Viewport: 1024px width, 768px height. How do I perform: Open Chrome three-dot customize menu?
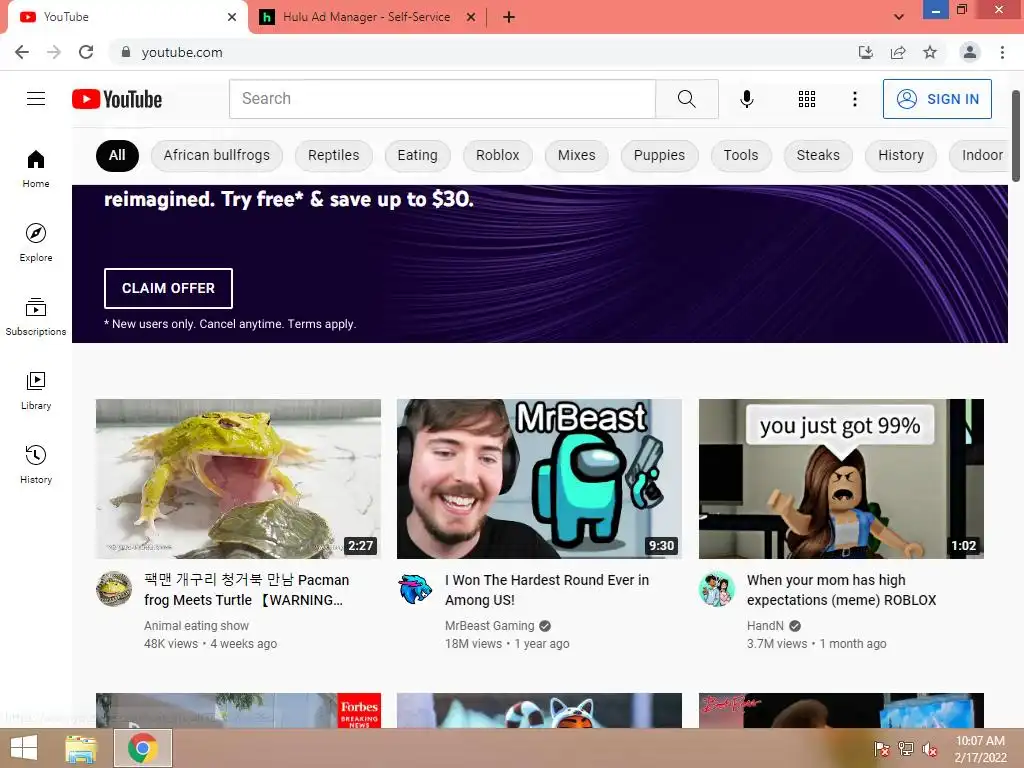click(1002, 52)
